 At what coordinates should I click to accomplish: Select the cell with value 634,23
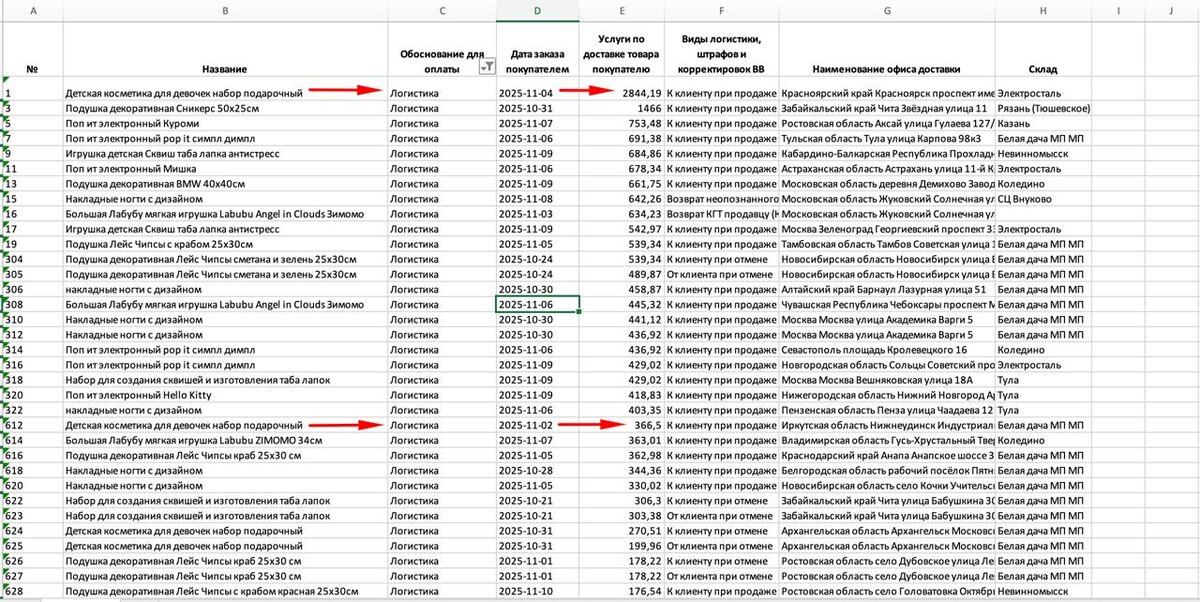pyautogui.click(x=621, y=213)
